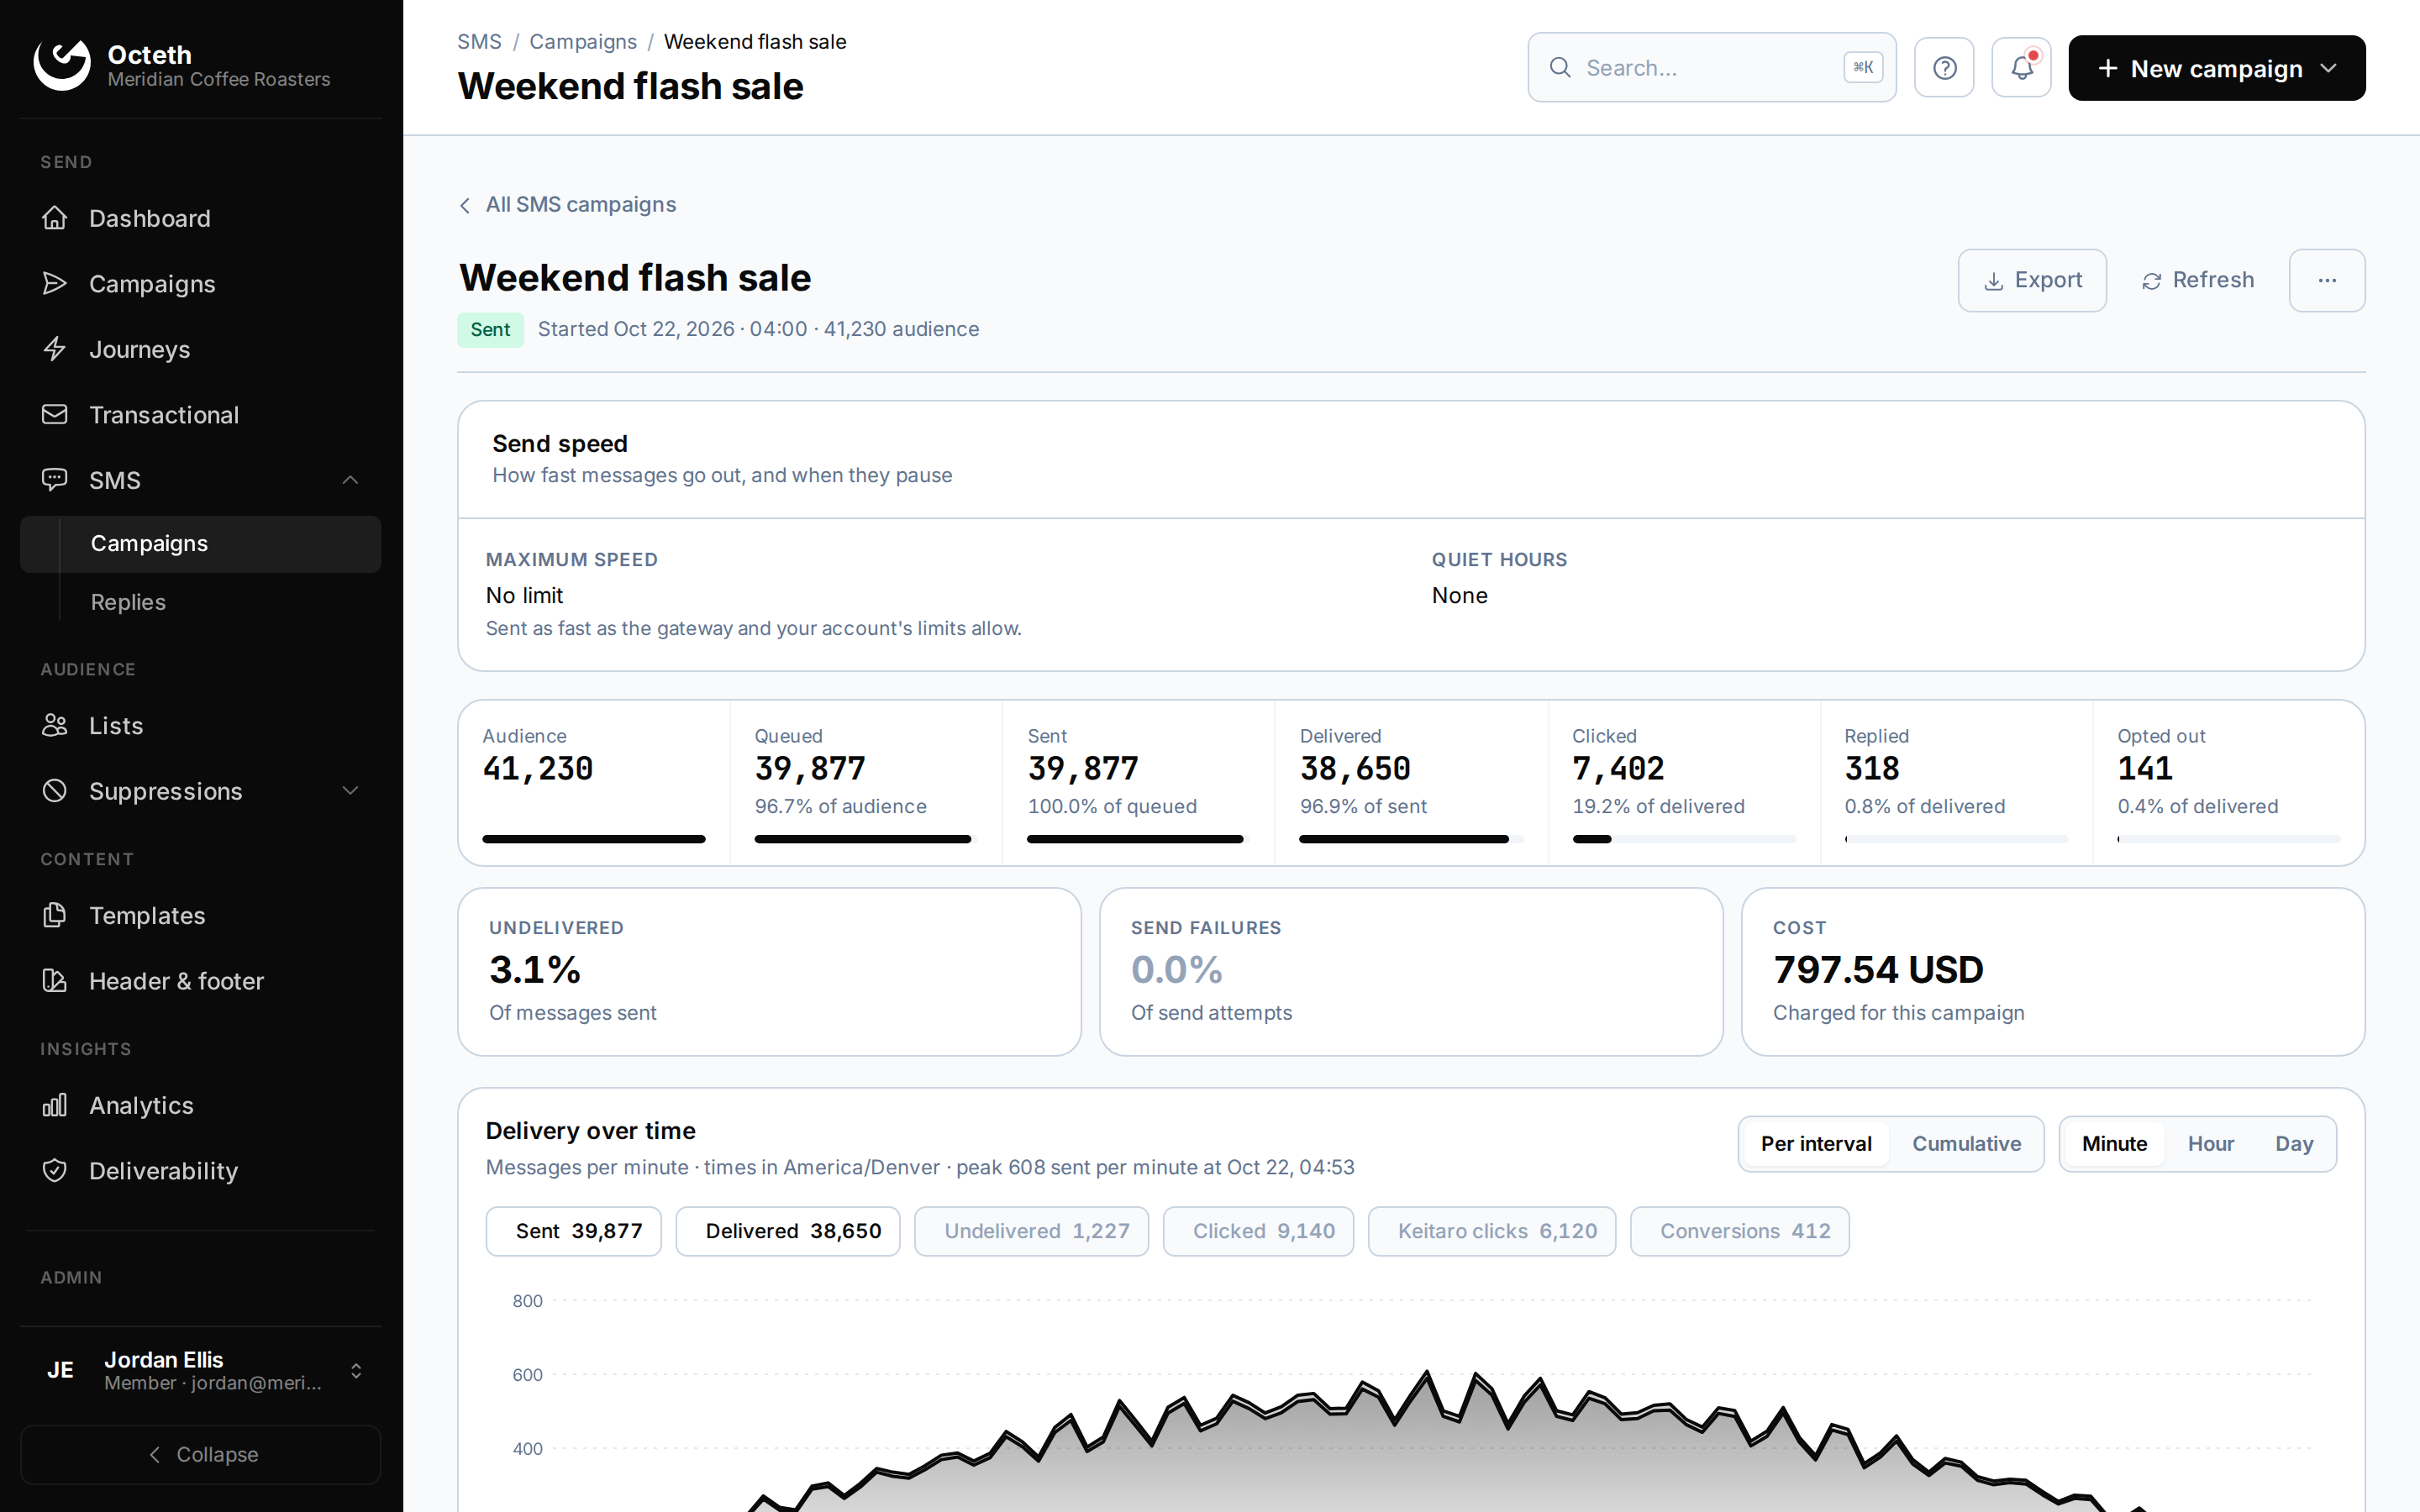Go back to All SMS campaigns
Image resolution: width=2420 pixels, height=1512 pixels.
point(567,204)
